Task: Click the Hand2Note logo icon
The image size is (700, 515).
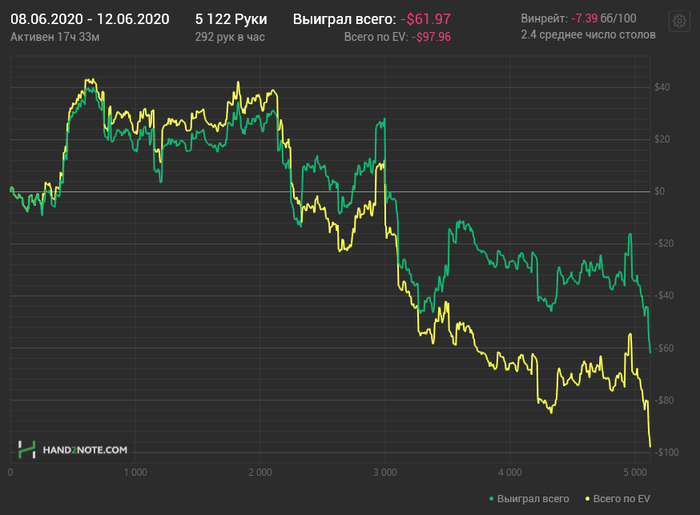Action: coord(26,449)
